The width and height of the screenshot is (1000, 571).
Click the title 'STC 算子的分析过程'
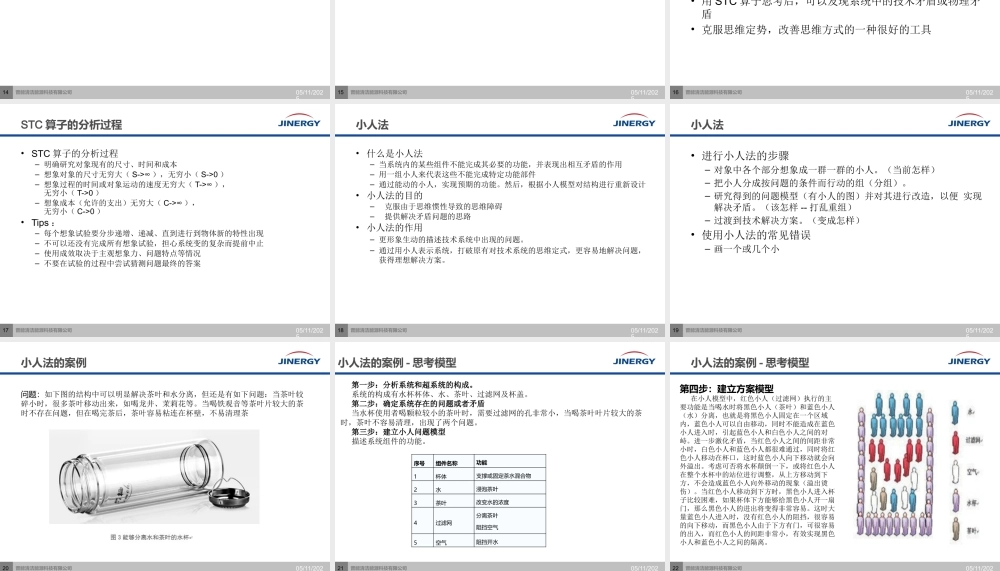71,124
